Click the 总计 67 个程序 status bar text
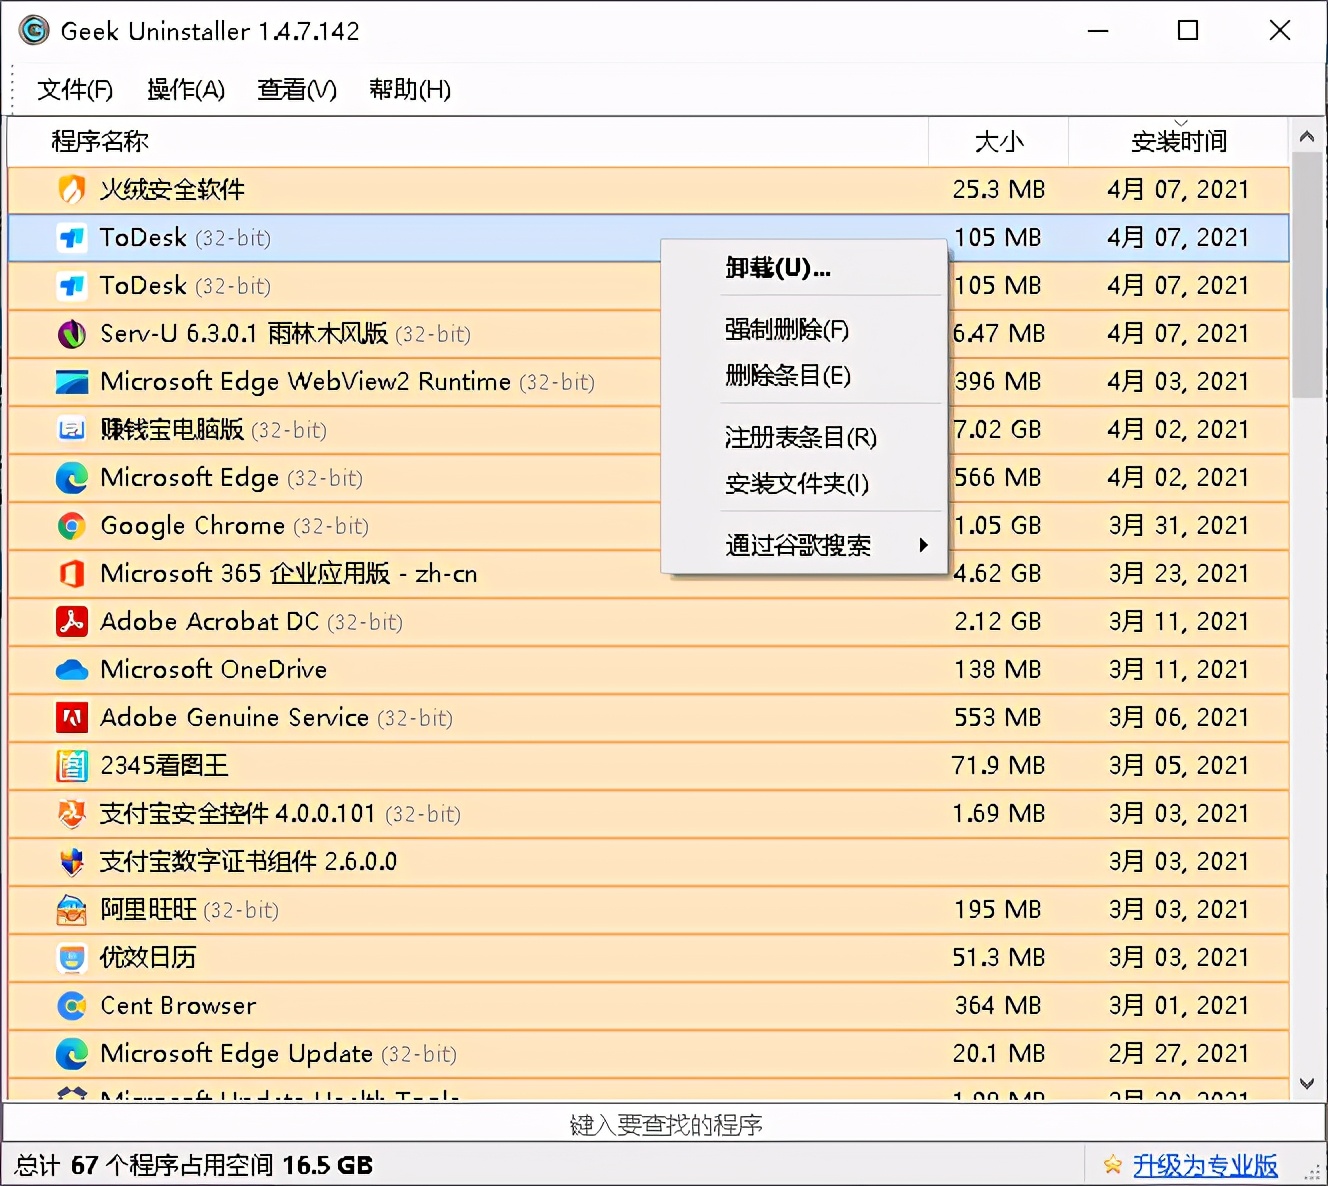Viewport: 1328px width, 1186px height. (193, 1165)
